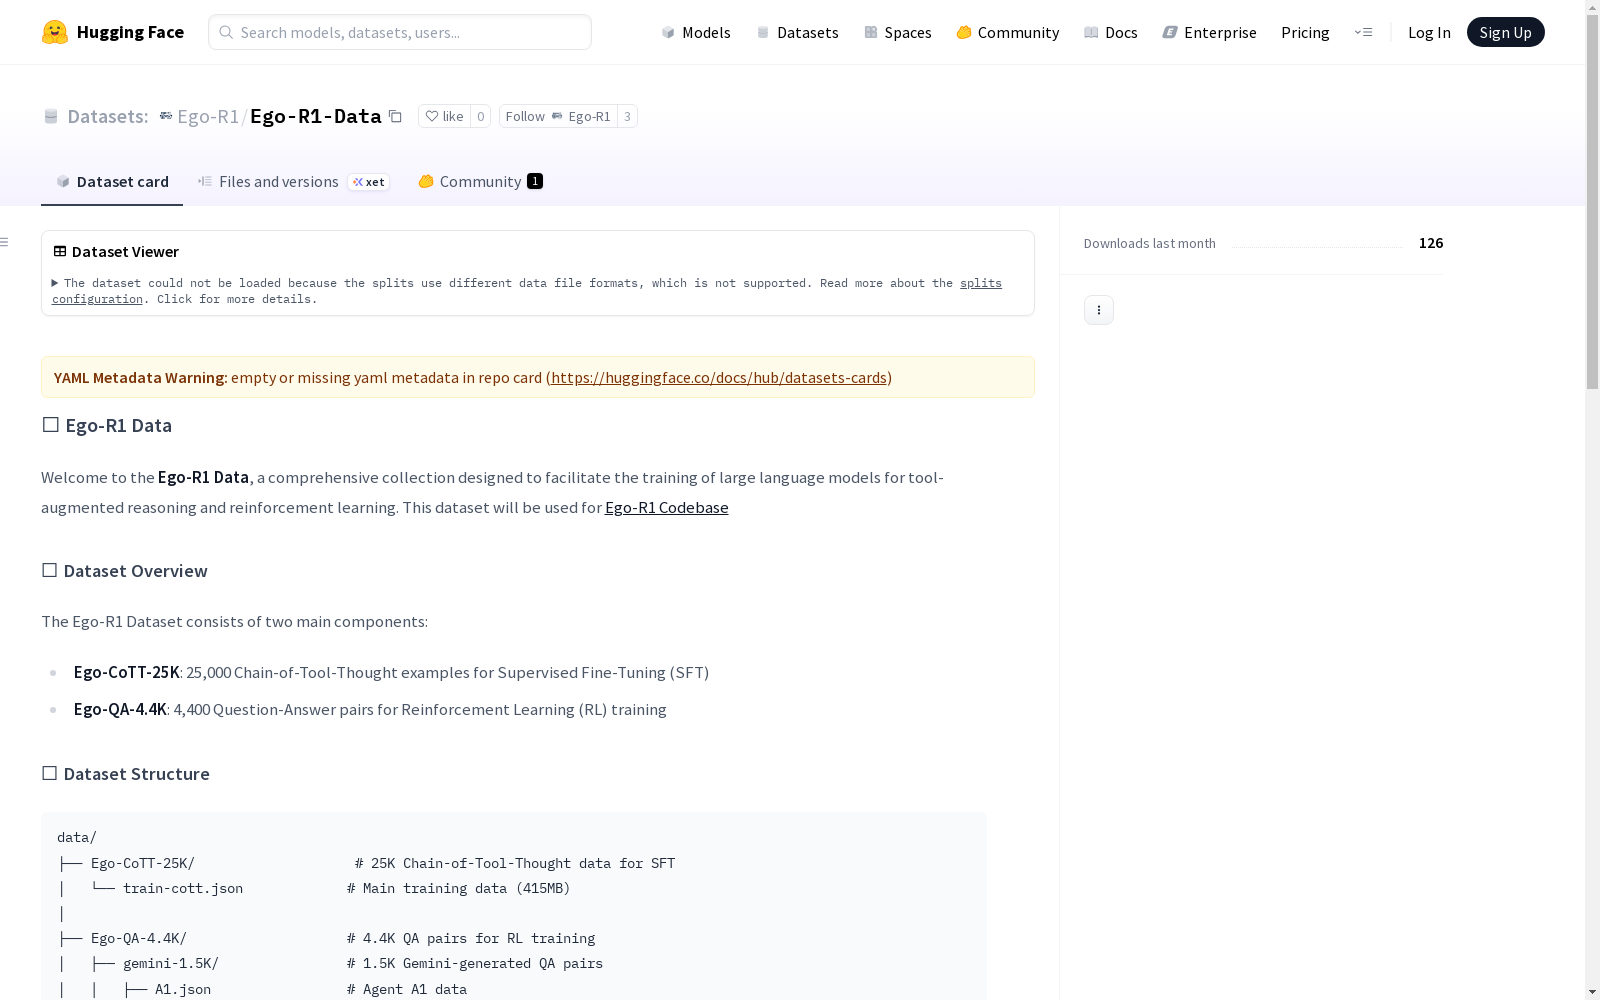Click the "Downloads last month" label
1600x1000 pixels.
[x=1150, y=243]
